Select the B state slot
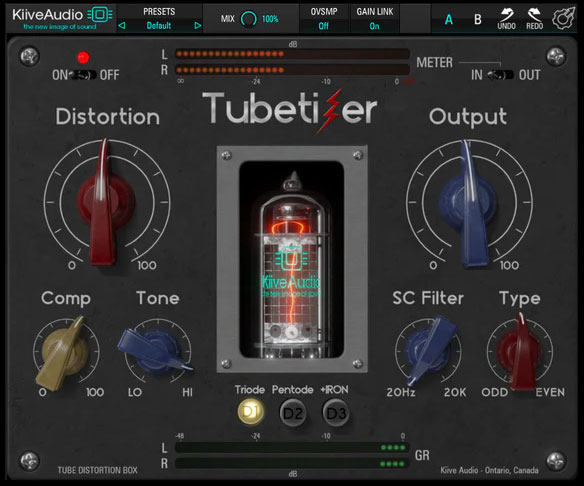This screenshot has height=486, width=584. point(477,19)
